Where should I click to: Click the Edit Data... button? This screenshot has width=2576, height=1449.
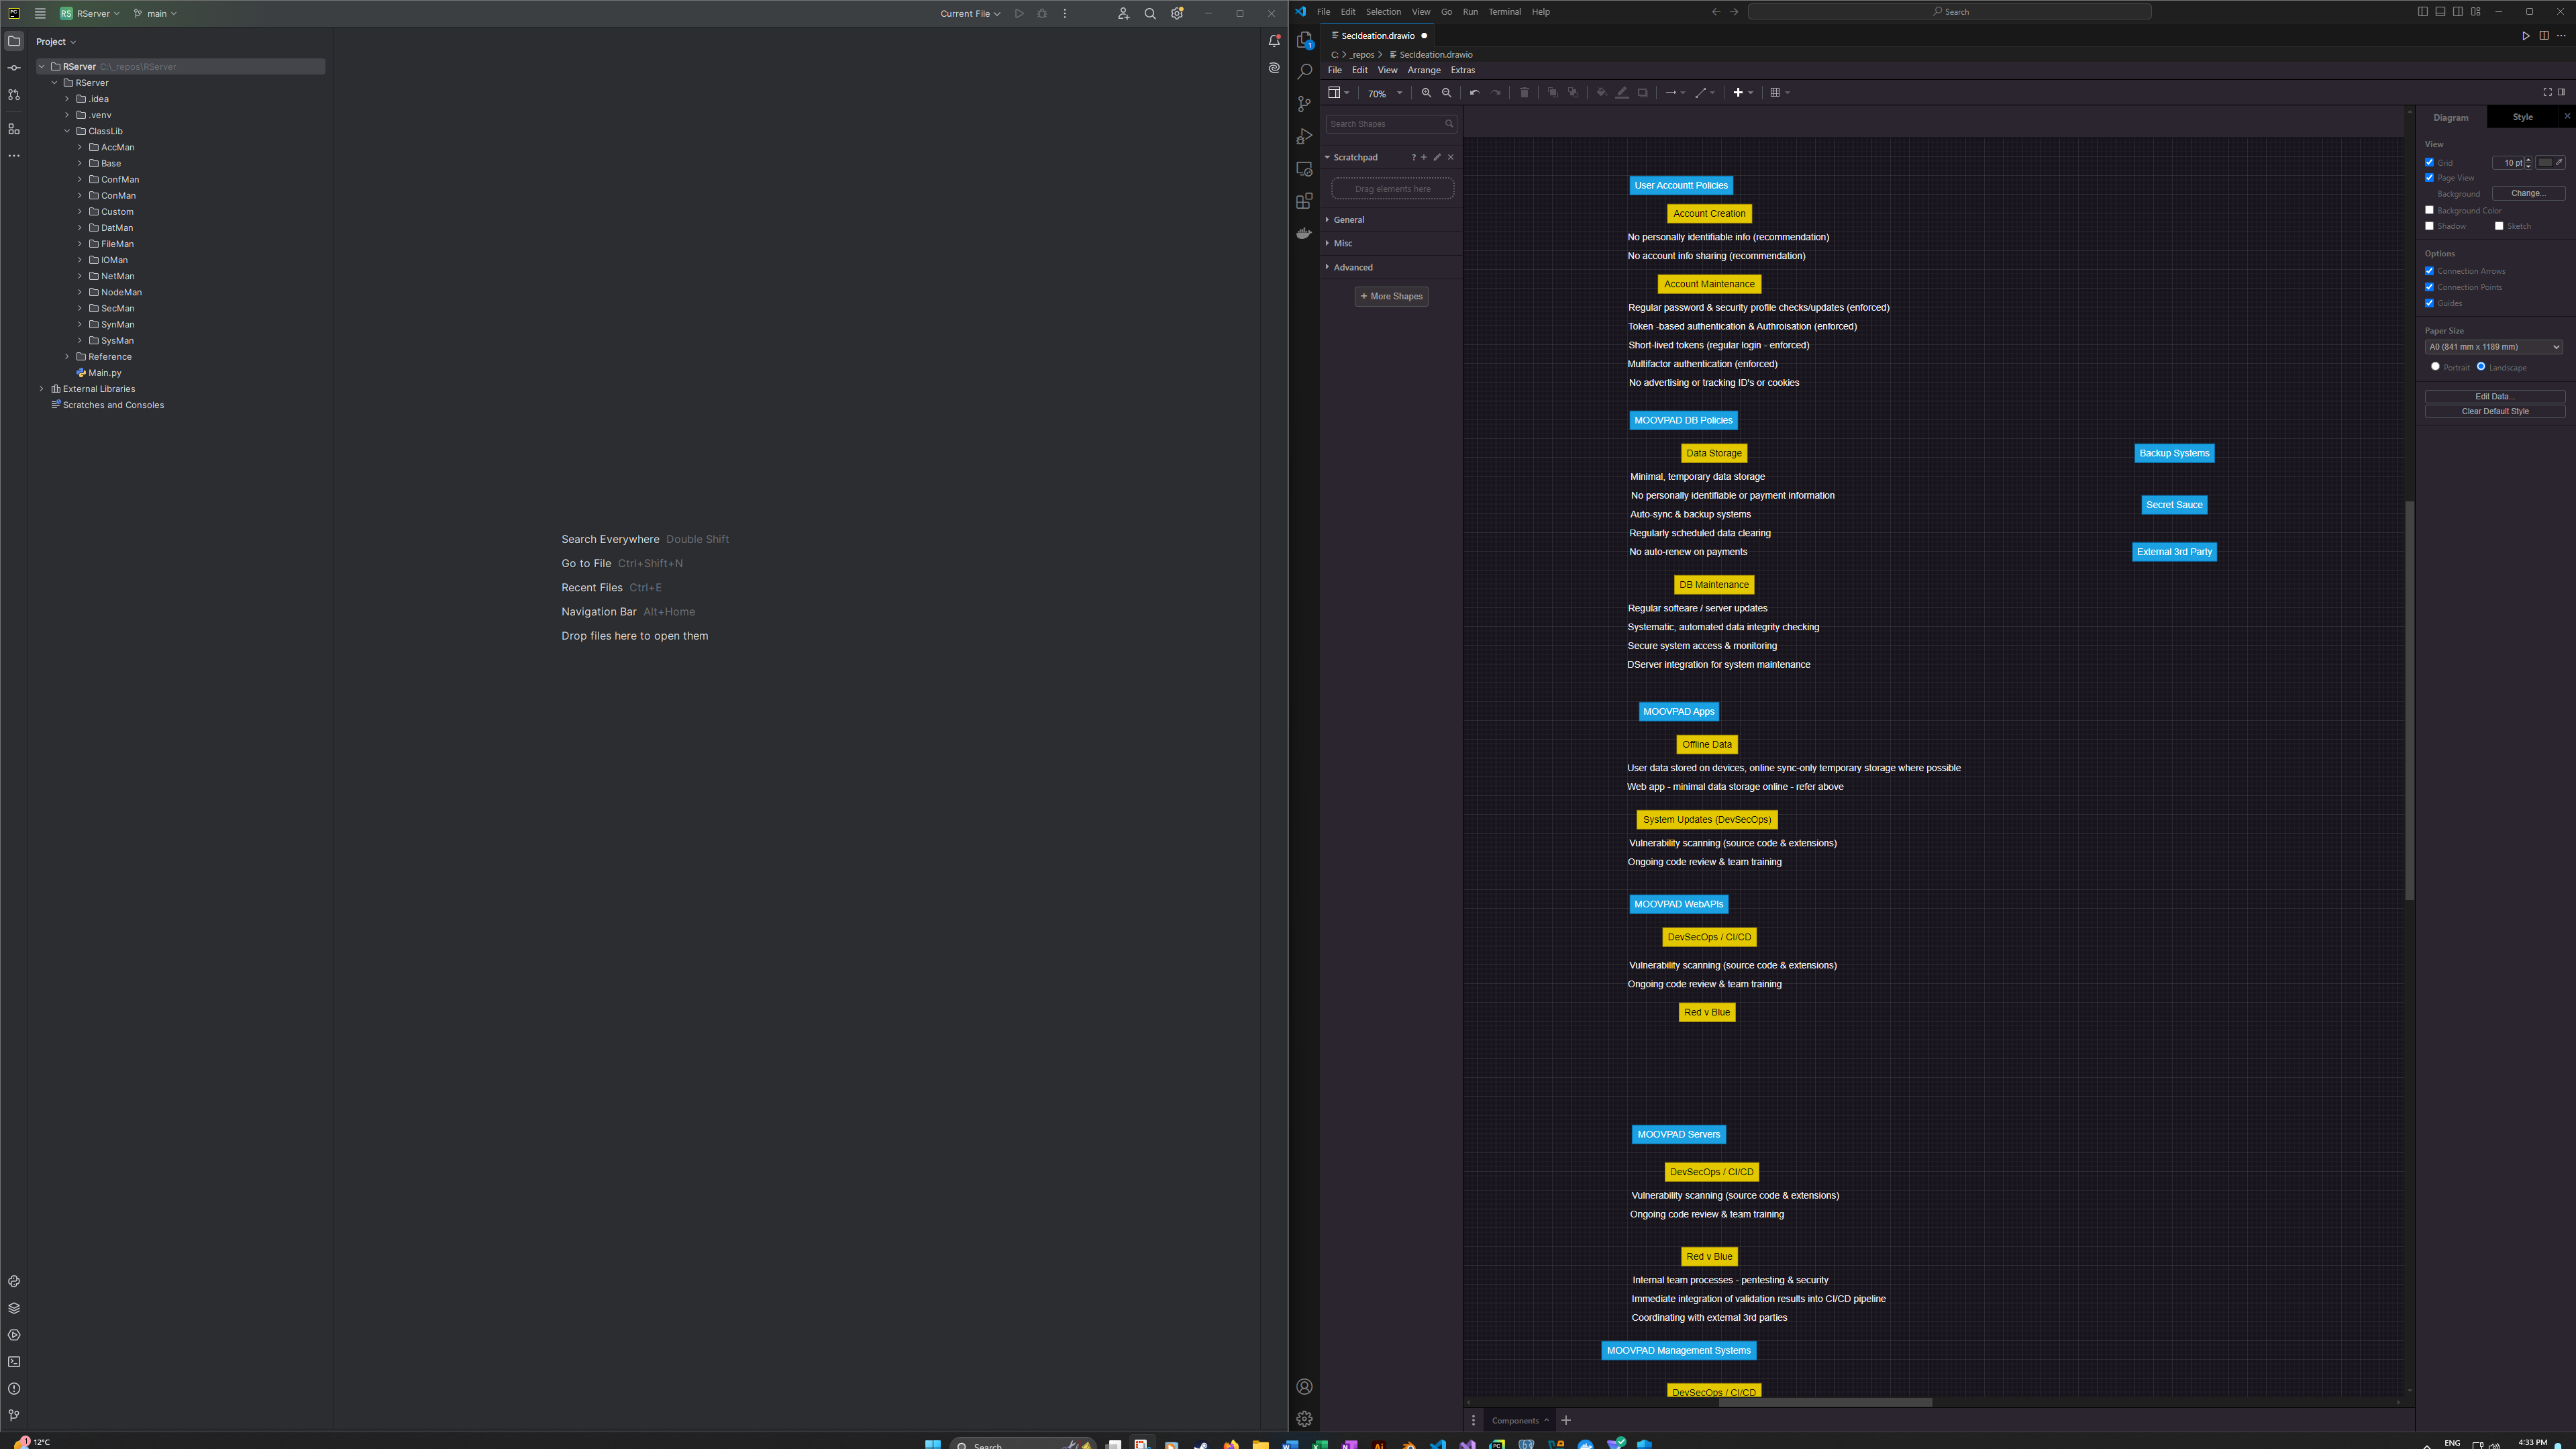[x=2494, y=396]
